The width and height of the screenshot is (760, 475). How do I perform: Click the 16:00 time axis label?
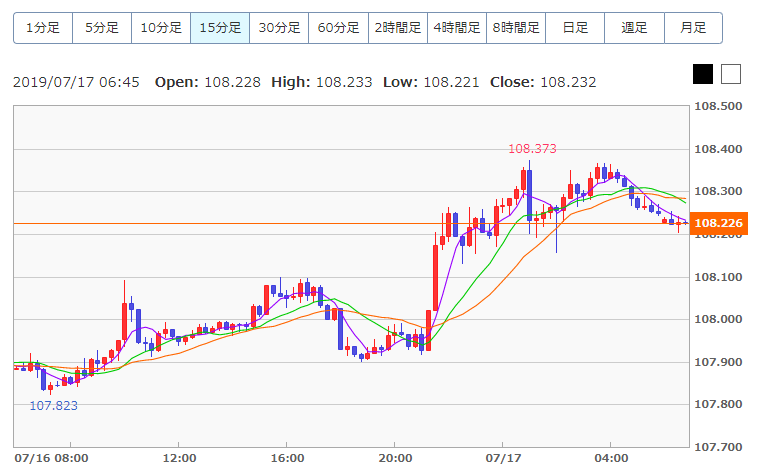pyautogui.click(x=287, y=459)
